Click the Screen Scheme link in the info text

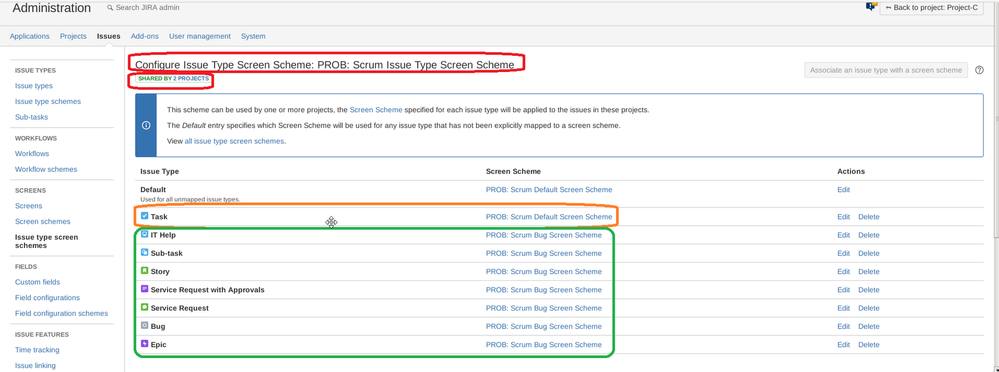click(x=376, y=110)
